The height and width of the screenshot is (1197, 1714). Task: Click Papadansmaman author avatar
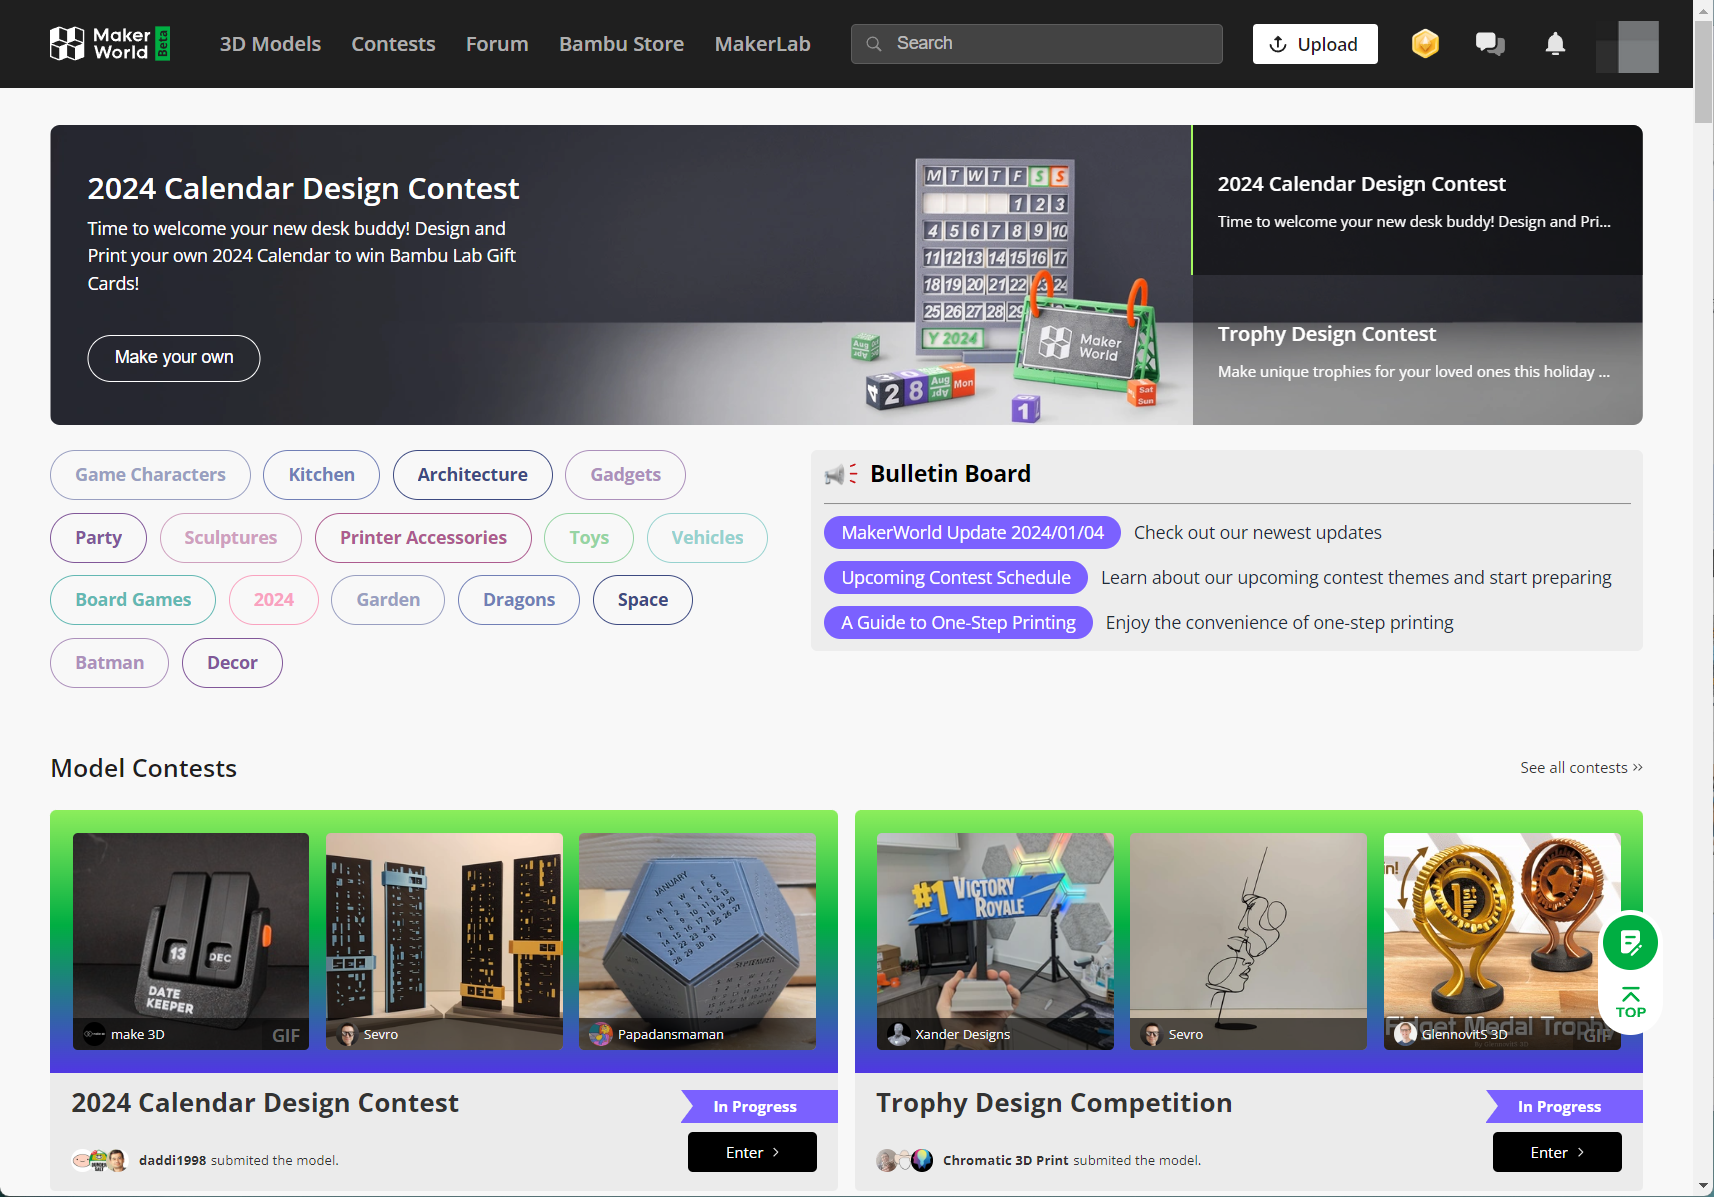click(601, 1034)
